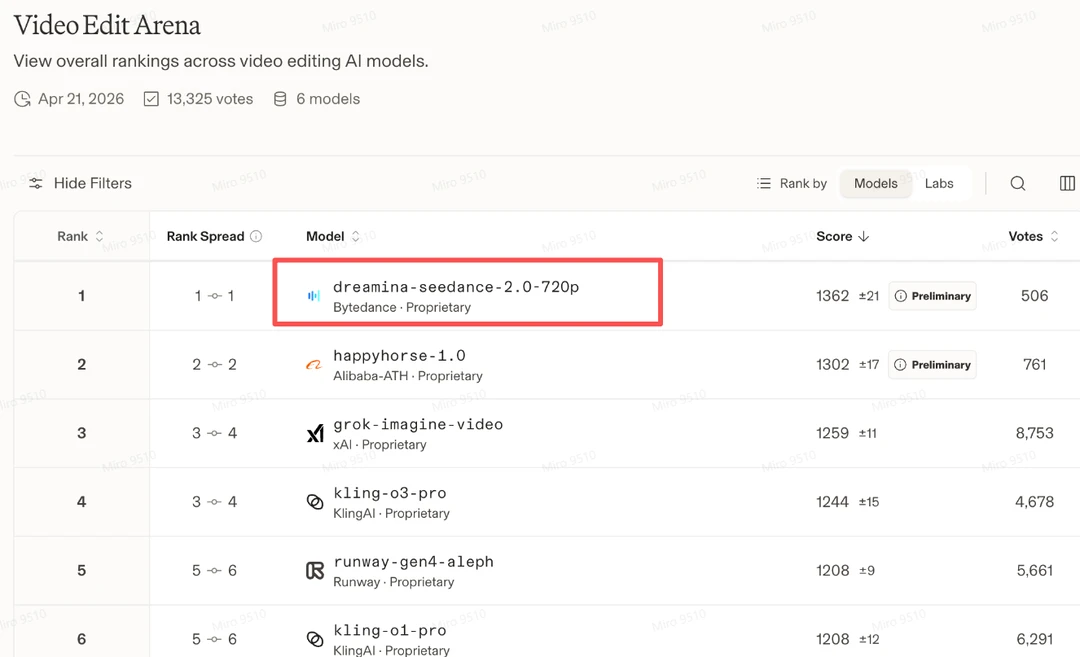1080x657 pixels.
Task: Click the Alibaba happyhorse logo icon
Action: [x=314, y=365]
